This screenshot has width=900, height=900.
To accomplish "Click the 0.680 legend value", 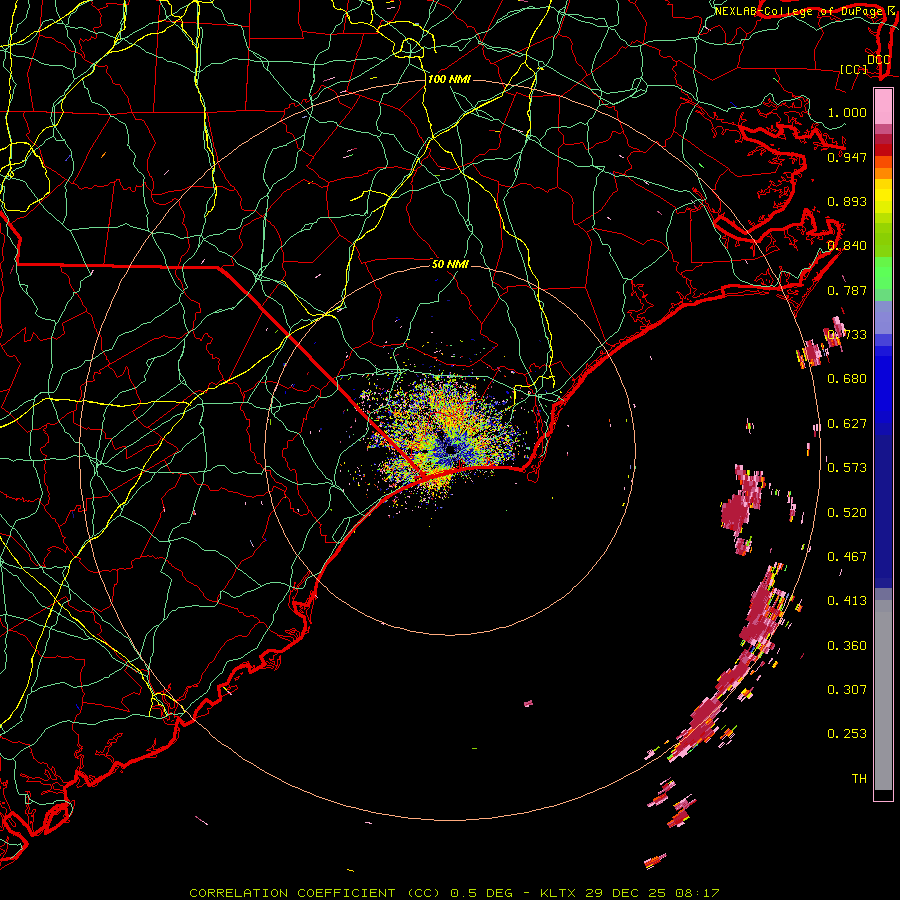I will (x=847, y=378).
